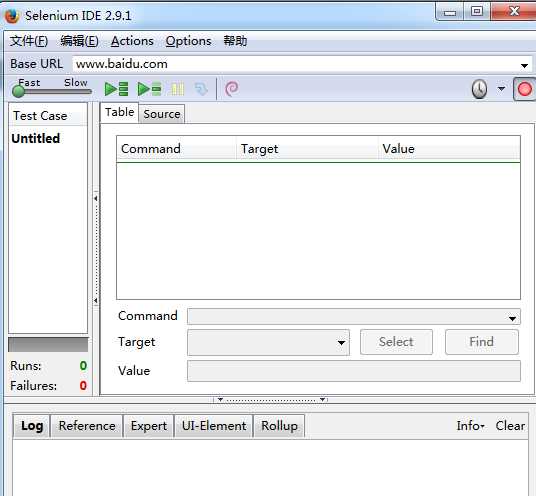This screenshot has height=496, width=536.
Task: Collapse test case pane using upper splitter arrow
Action: [x=96, y=198]
